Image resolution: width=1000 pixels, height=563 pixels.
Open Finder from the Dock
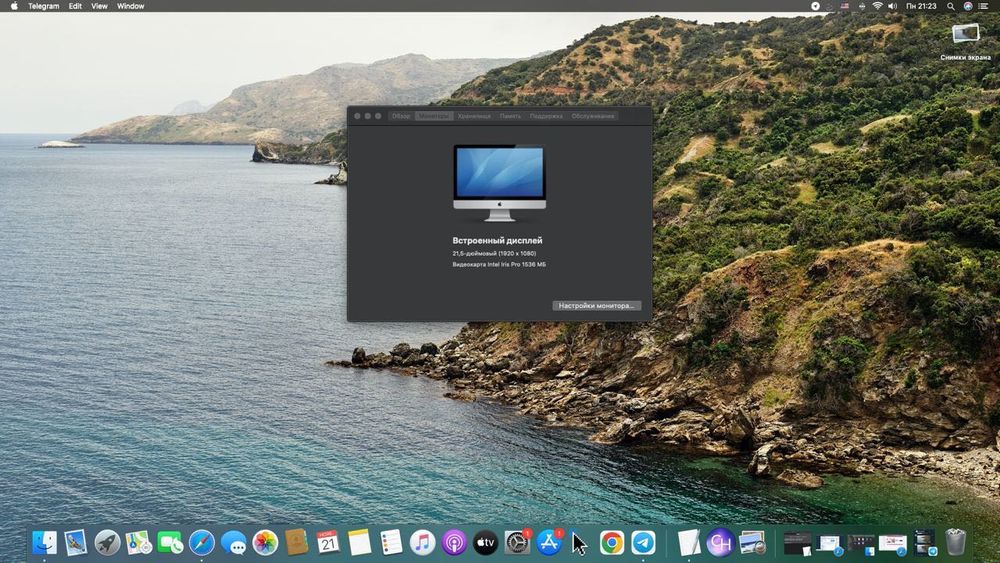coord(44,543)
